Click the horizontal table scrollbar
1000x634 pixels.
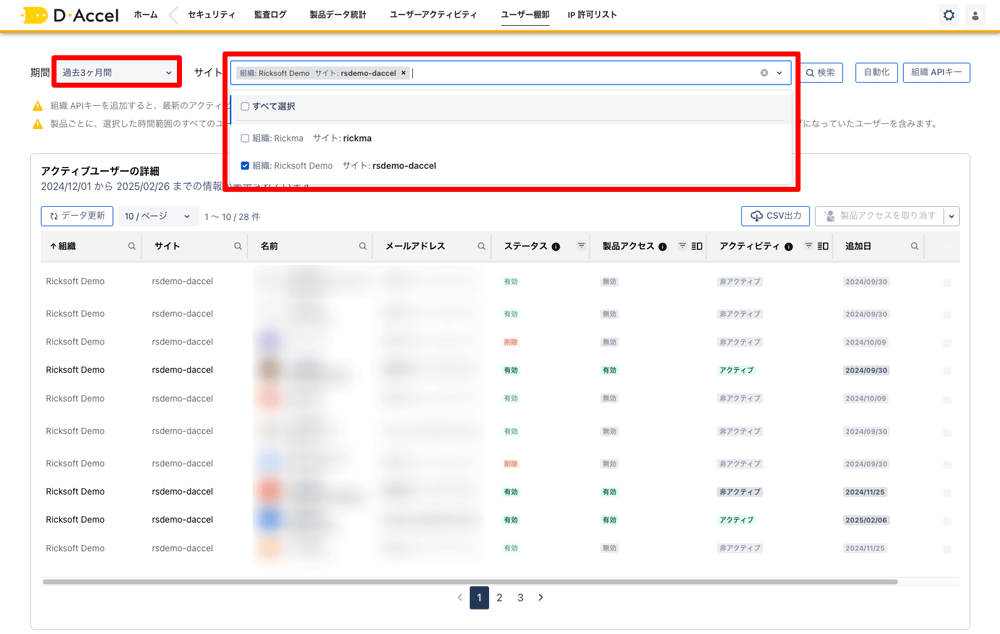point(470,582)
